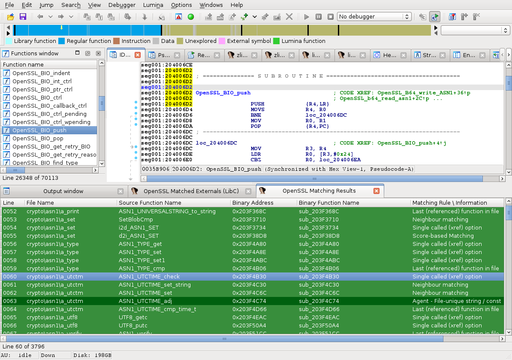Click the Function name column header
Viewport: 512px width, 360px height.
click(49, 64)
